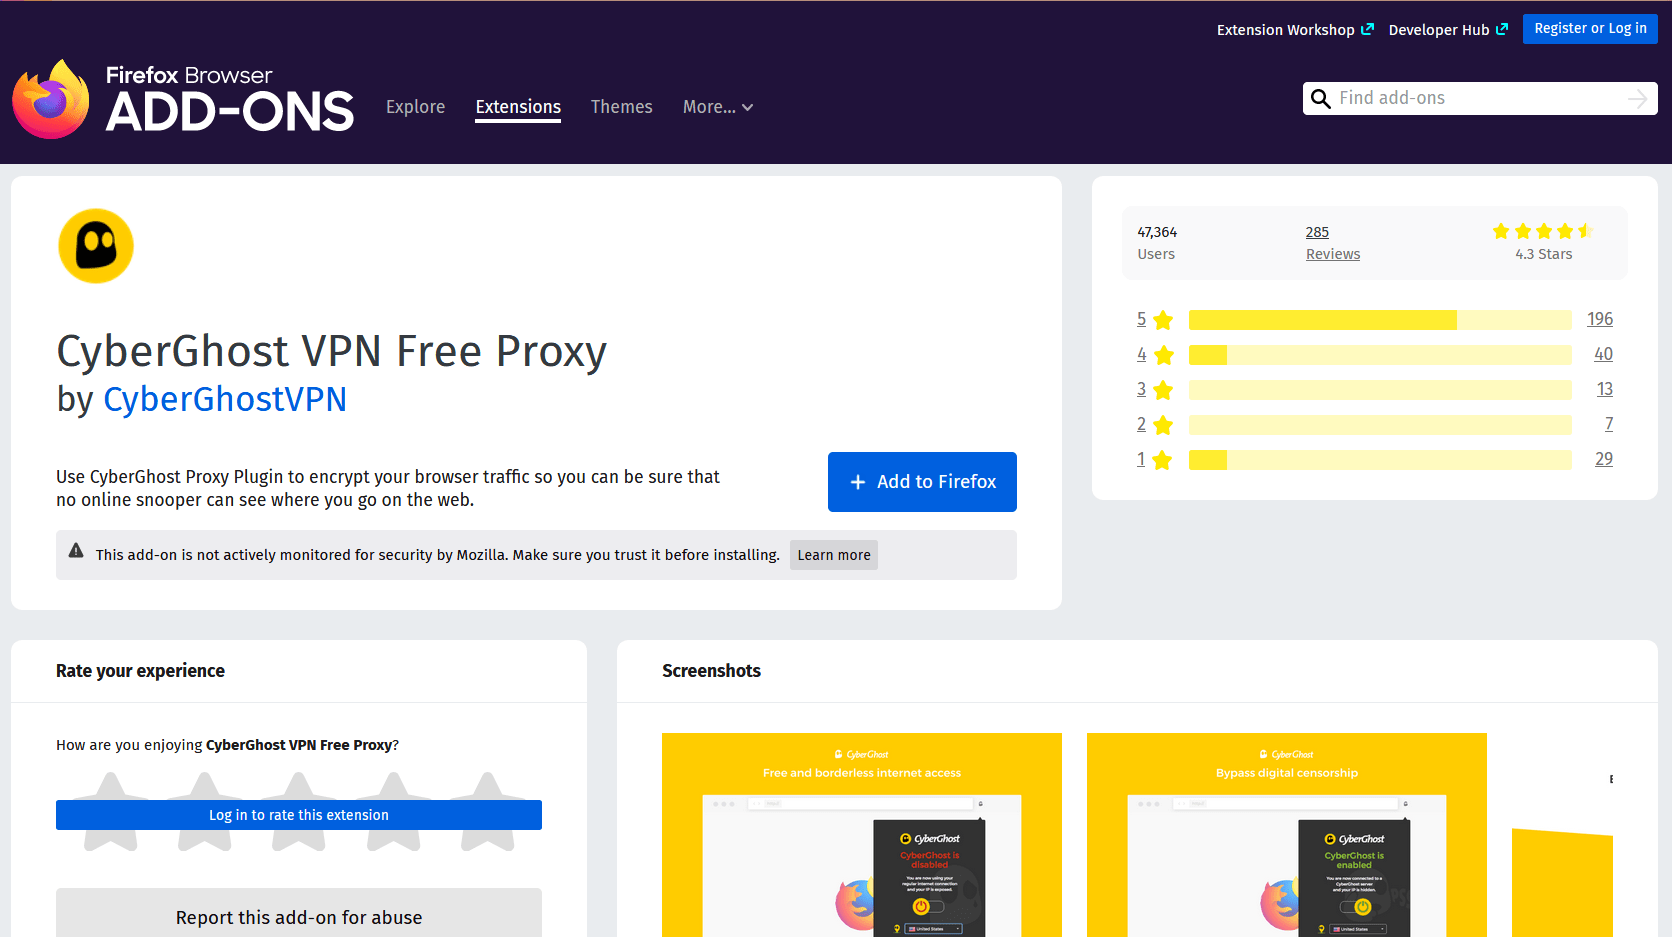Open the Extensions tab

point(518,107)
